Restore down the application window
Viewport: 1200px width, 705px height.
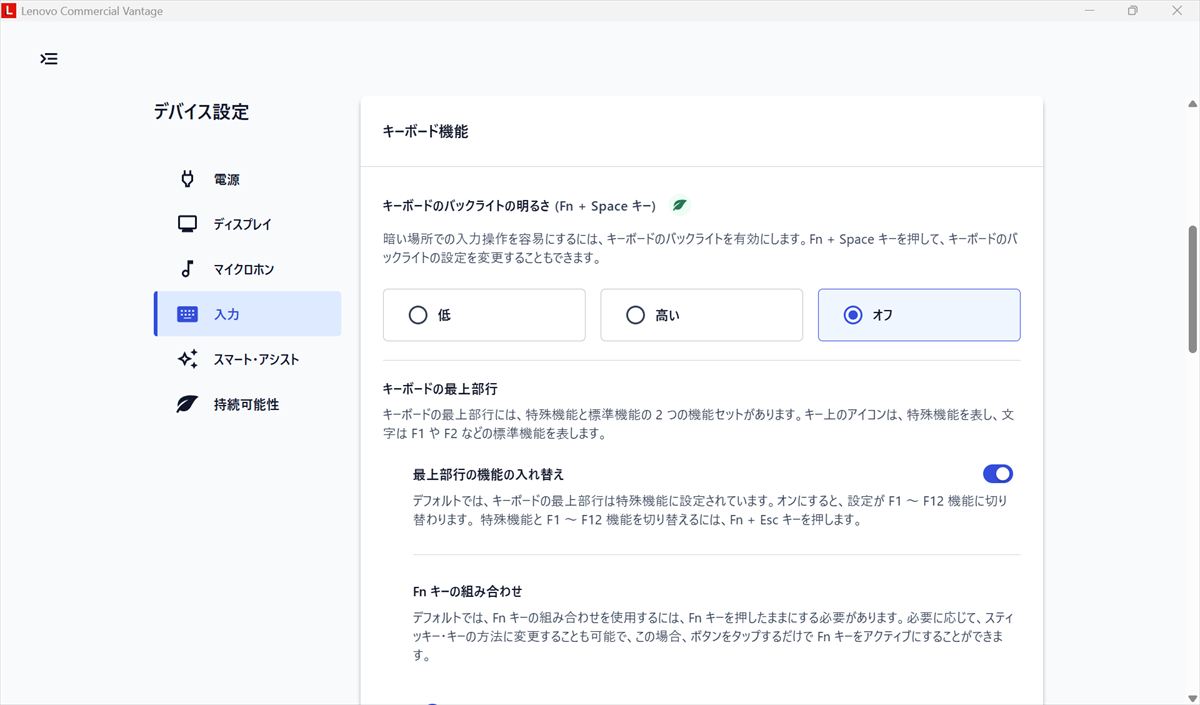tap(1133, 11)
